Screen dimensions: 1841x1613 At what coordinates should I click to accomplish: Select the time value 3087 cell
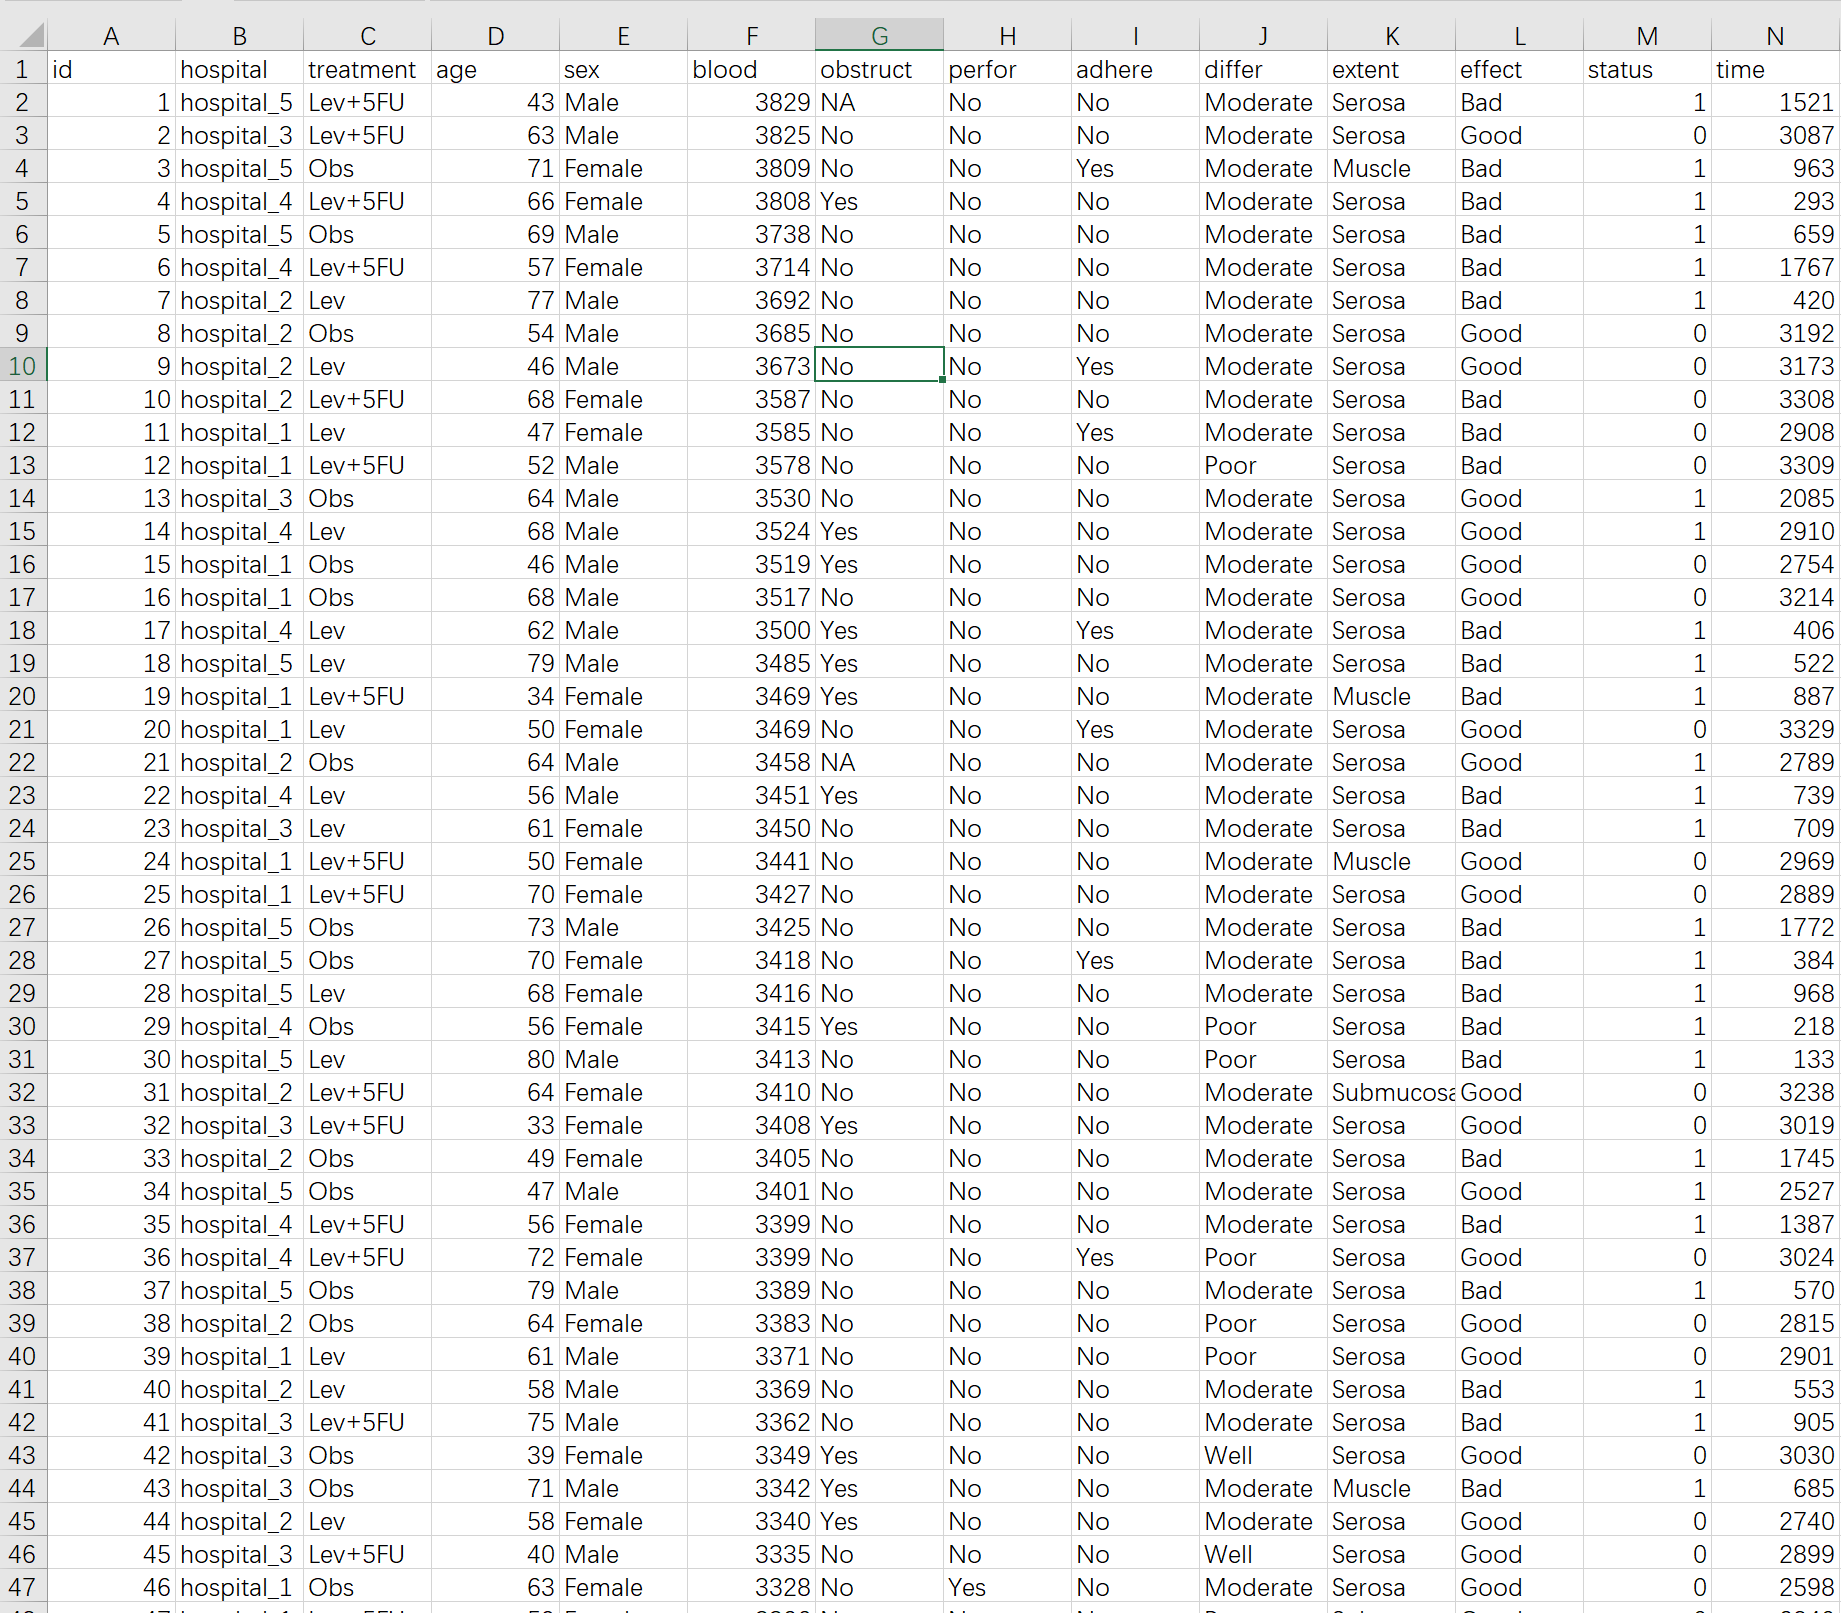click(x=1775, y=135)
